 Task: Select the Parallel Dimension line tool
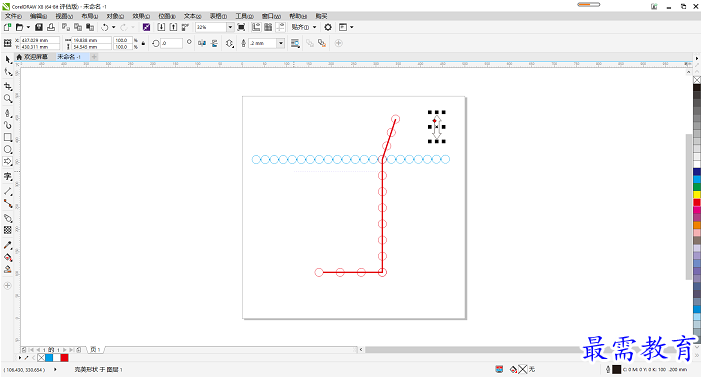tap(8, 191)
